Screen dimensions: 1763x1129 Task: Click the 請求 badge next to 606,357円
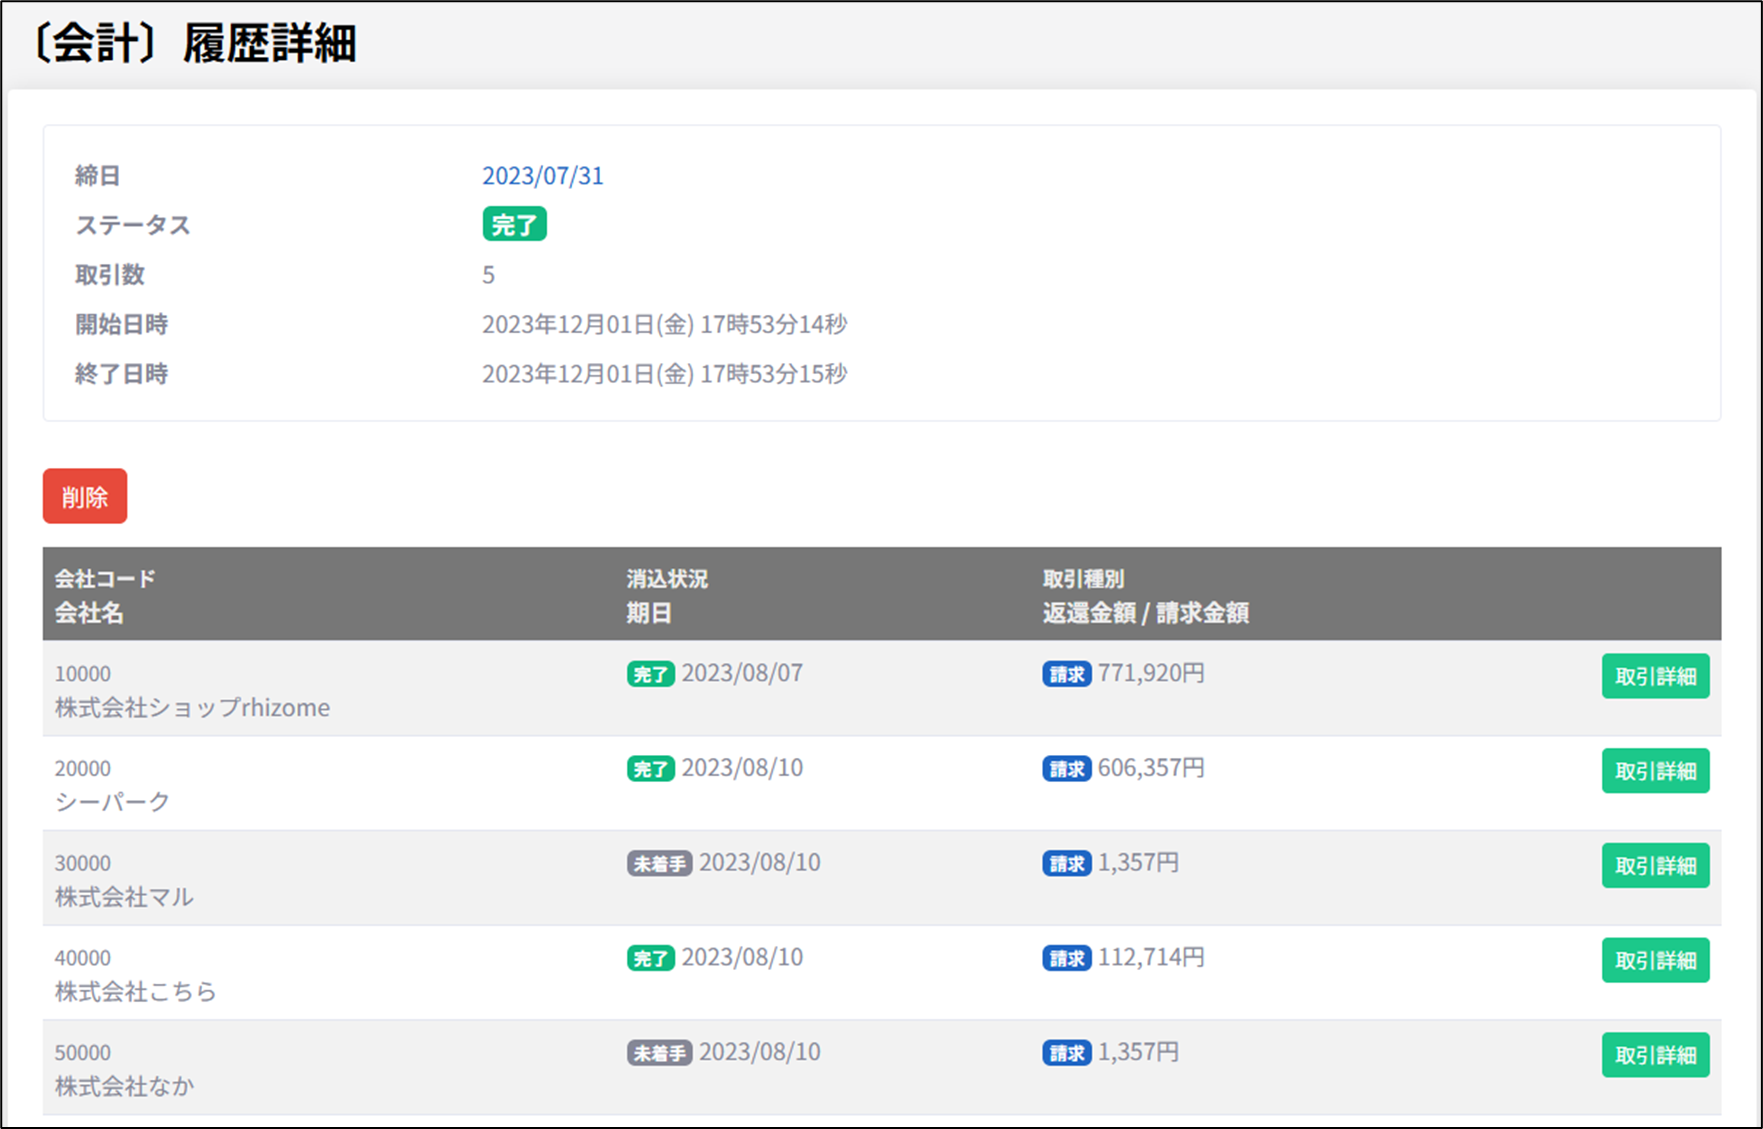pyautogui.click(x=1066, y=769)
